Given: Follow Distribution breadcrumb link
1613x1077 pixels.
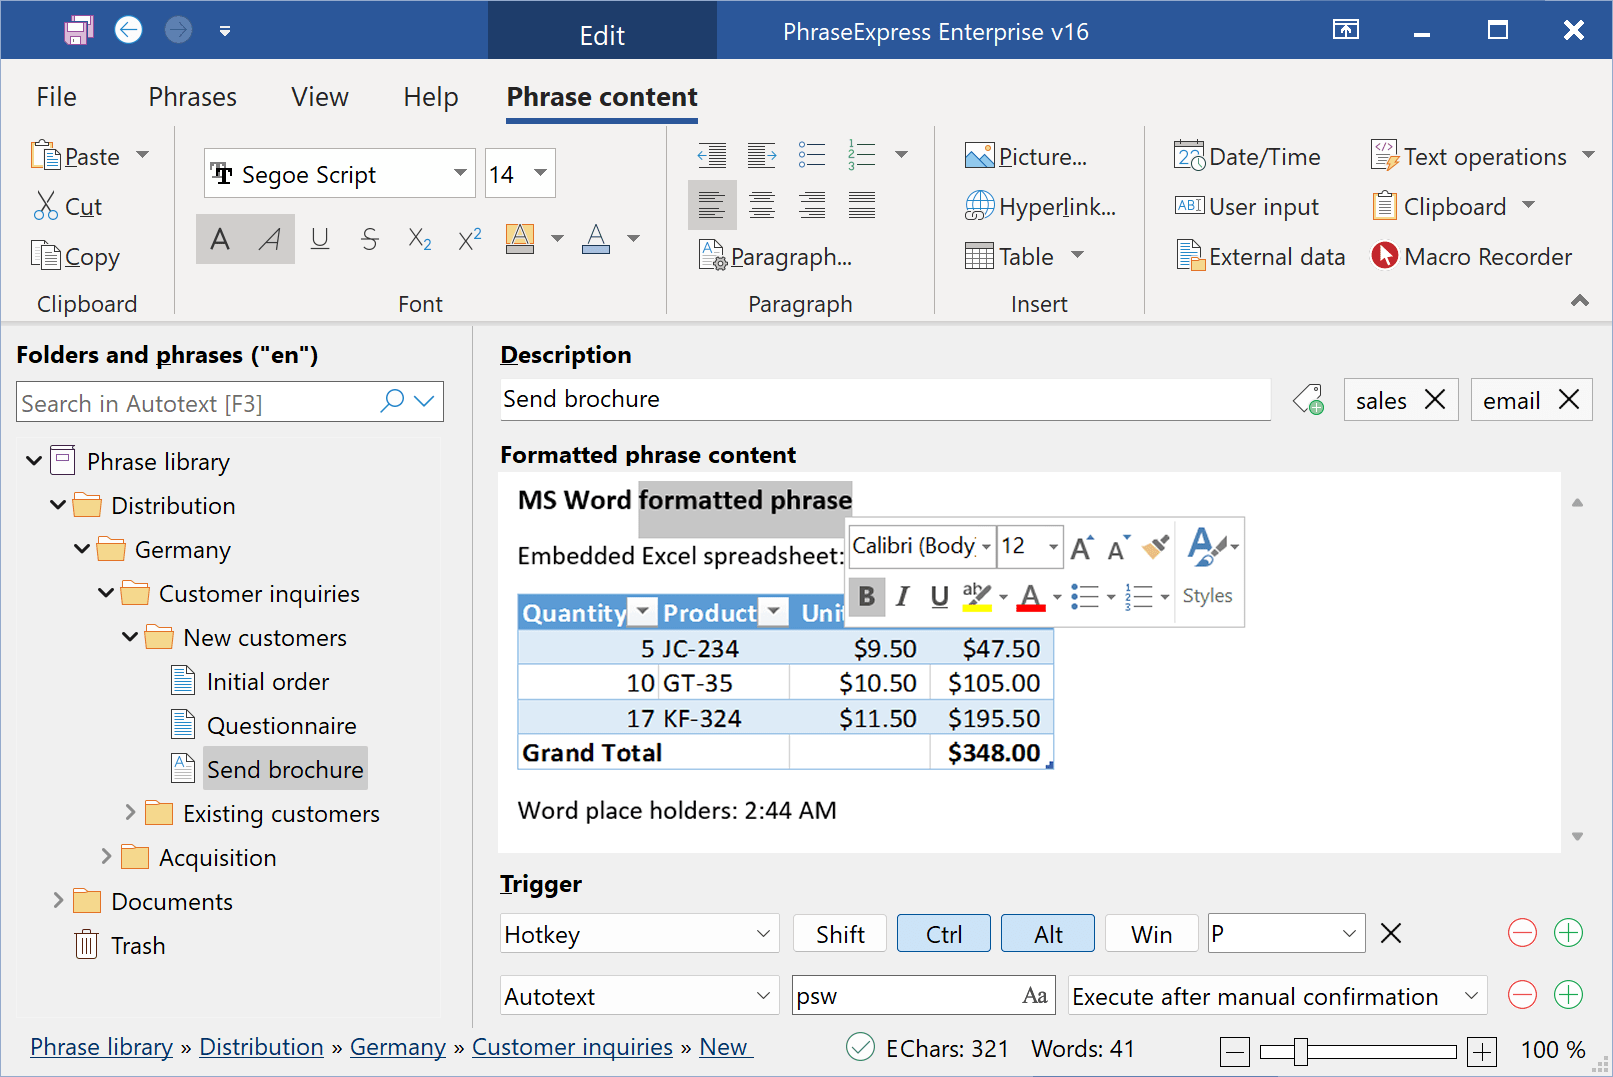Looking at the screenshot, I should [x=261, y=1047].
